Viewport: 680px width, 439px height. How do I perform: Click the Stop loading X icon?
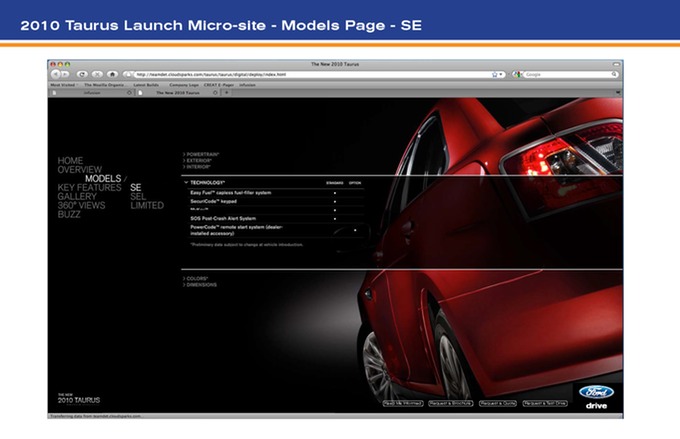[98, 74]
